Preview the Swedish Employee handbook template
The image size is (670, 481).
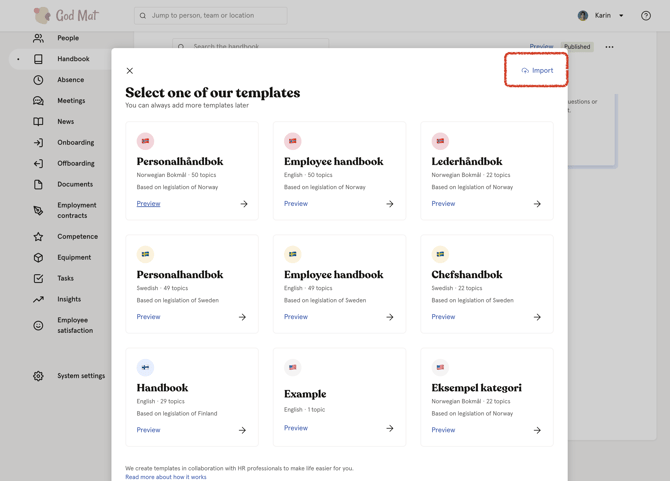coord(296,317)
